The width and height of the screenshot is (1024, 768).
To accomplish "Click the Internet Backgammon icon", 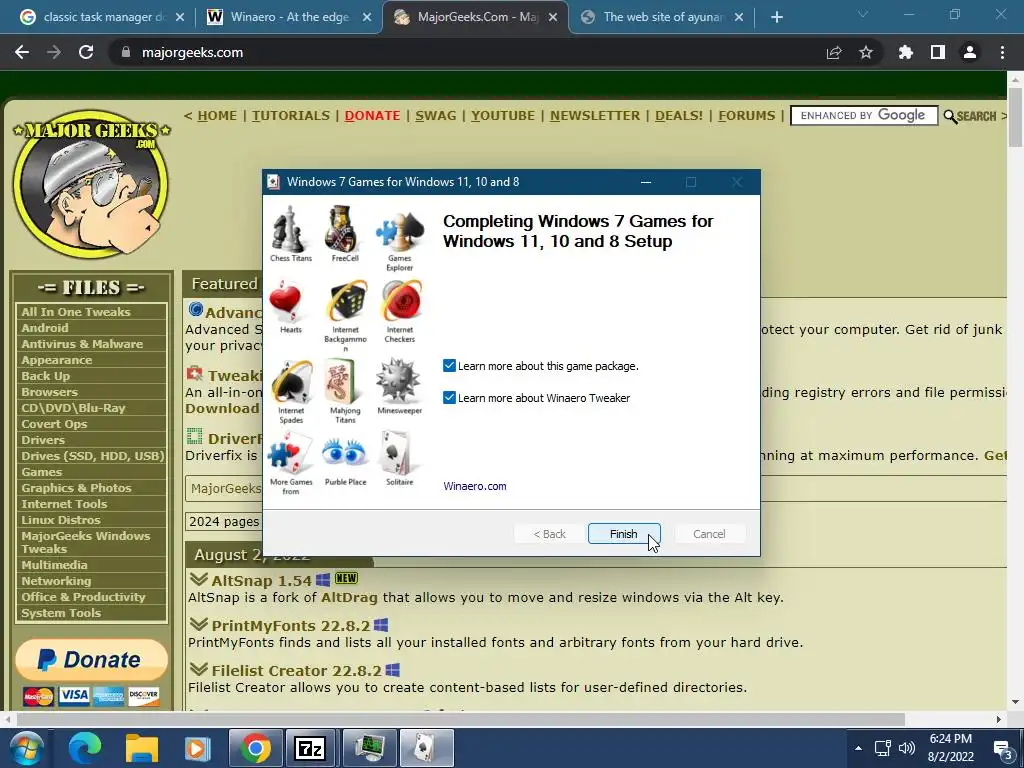I will [345, 302].
